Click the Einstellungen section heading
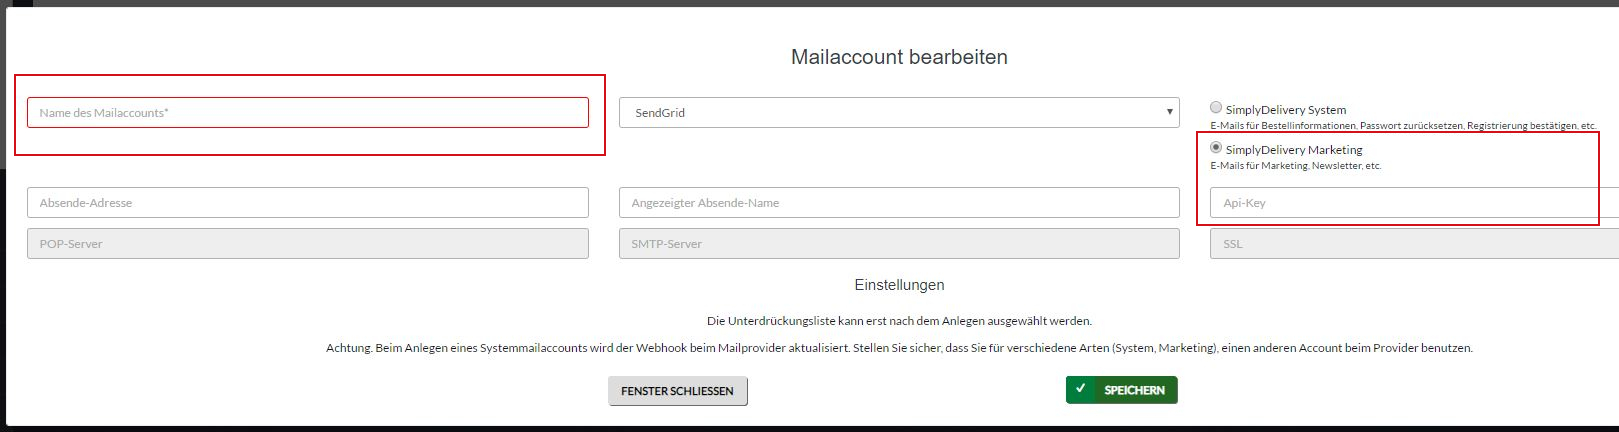This screenshot has height=432, width=1619. coord(898,285)
